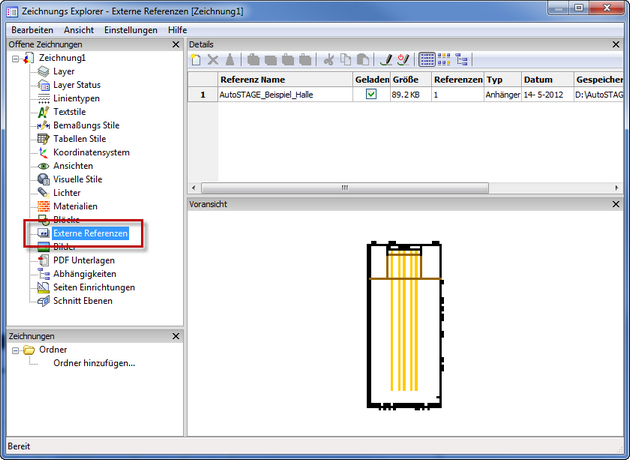Click the Größe column header
Viewport: 630px width, 460px height.
[408, 78]
